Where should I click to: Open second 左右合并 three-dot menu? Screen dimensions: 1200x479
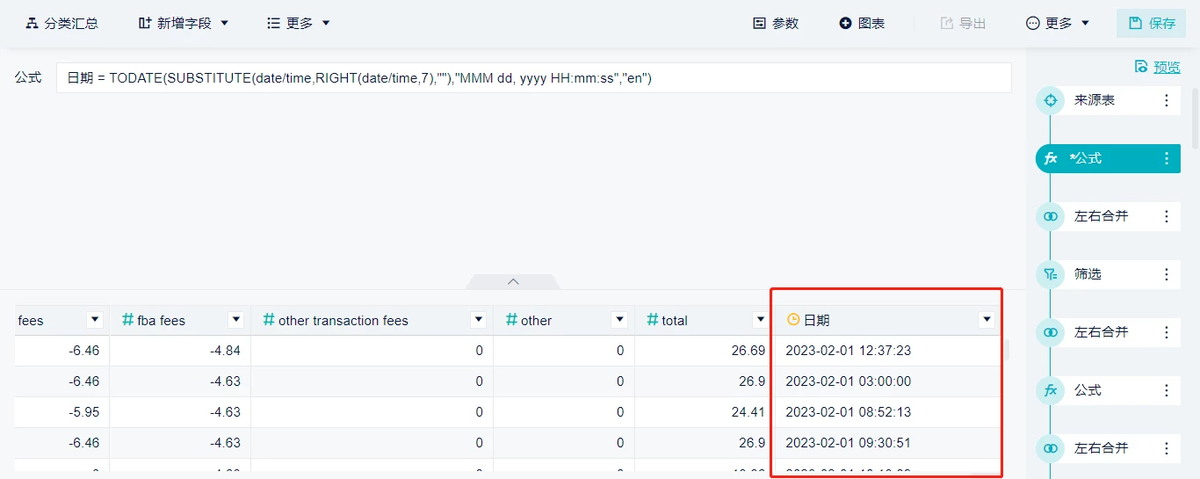pyautogui.click(x=1166, y=332)
